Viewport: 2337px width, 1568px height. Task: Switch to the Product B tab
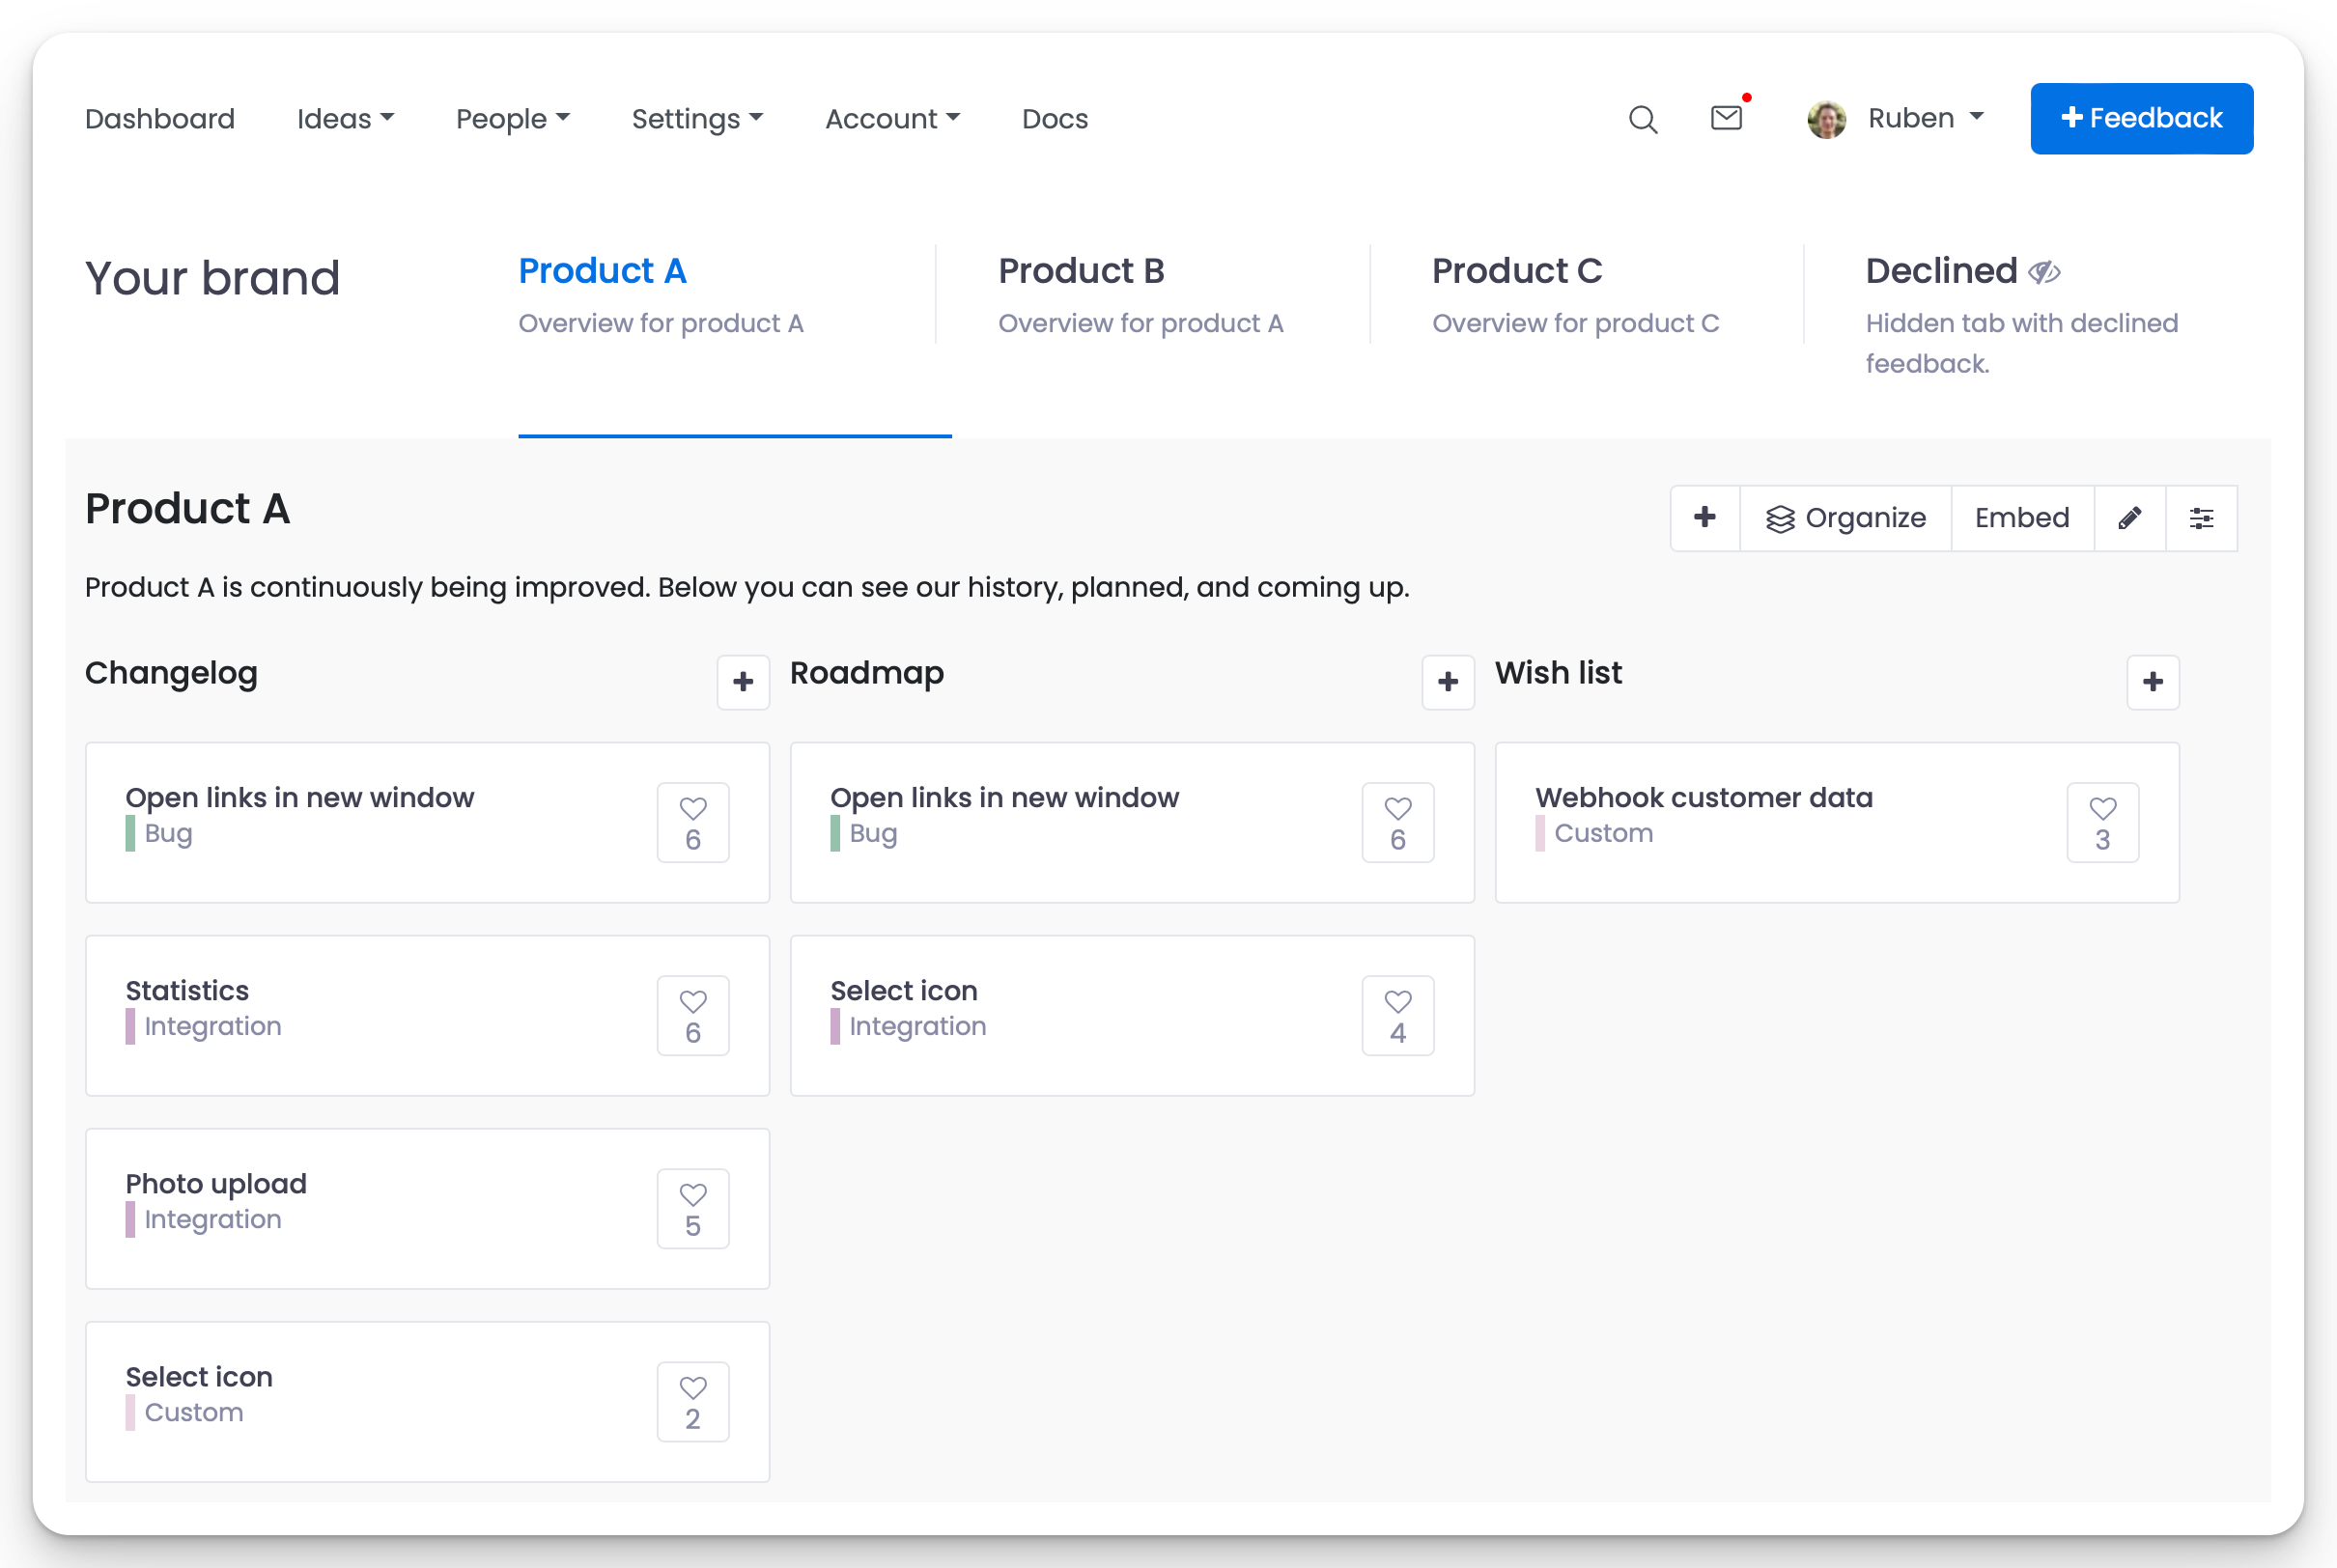[1081, 271]
